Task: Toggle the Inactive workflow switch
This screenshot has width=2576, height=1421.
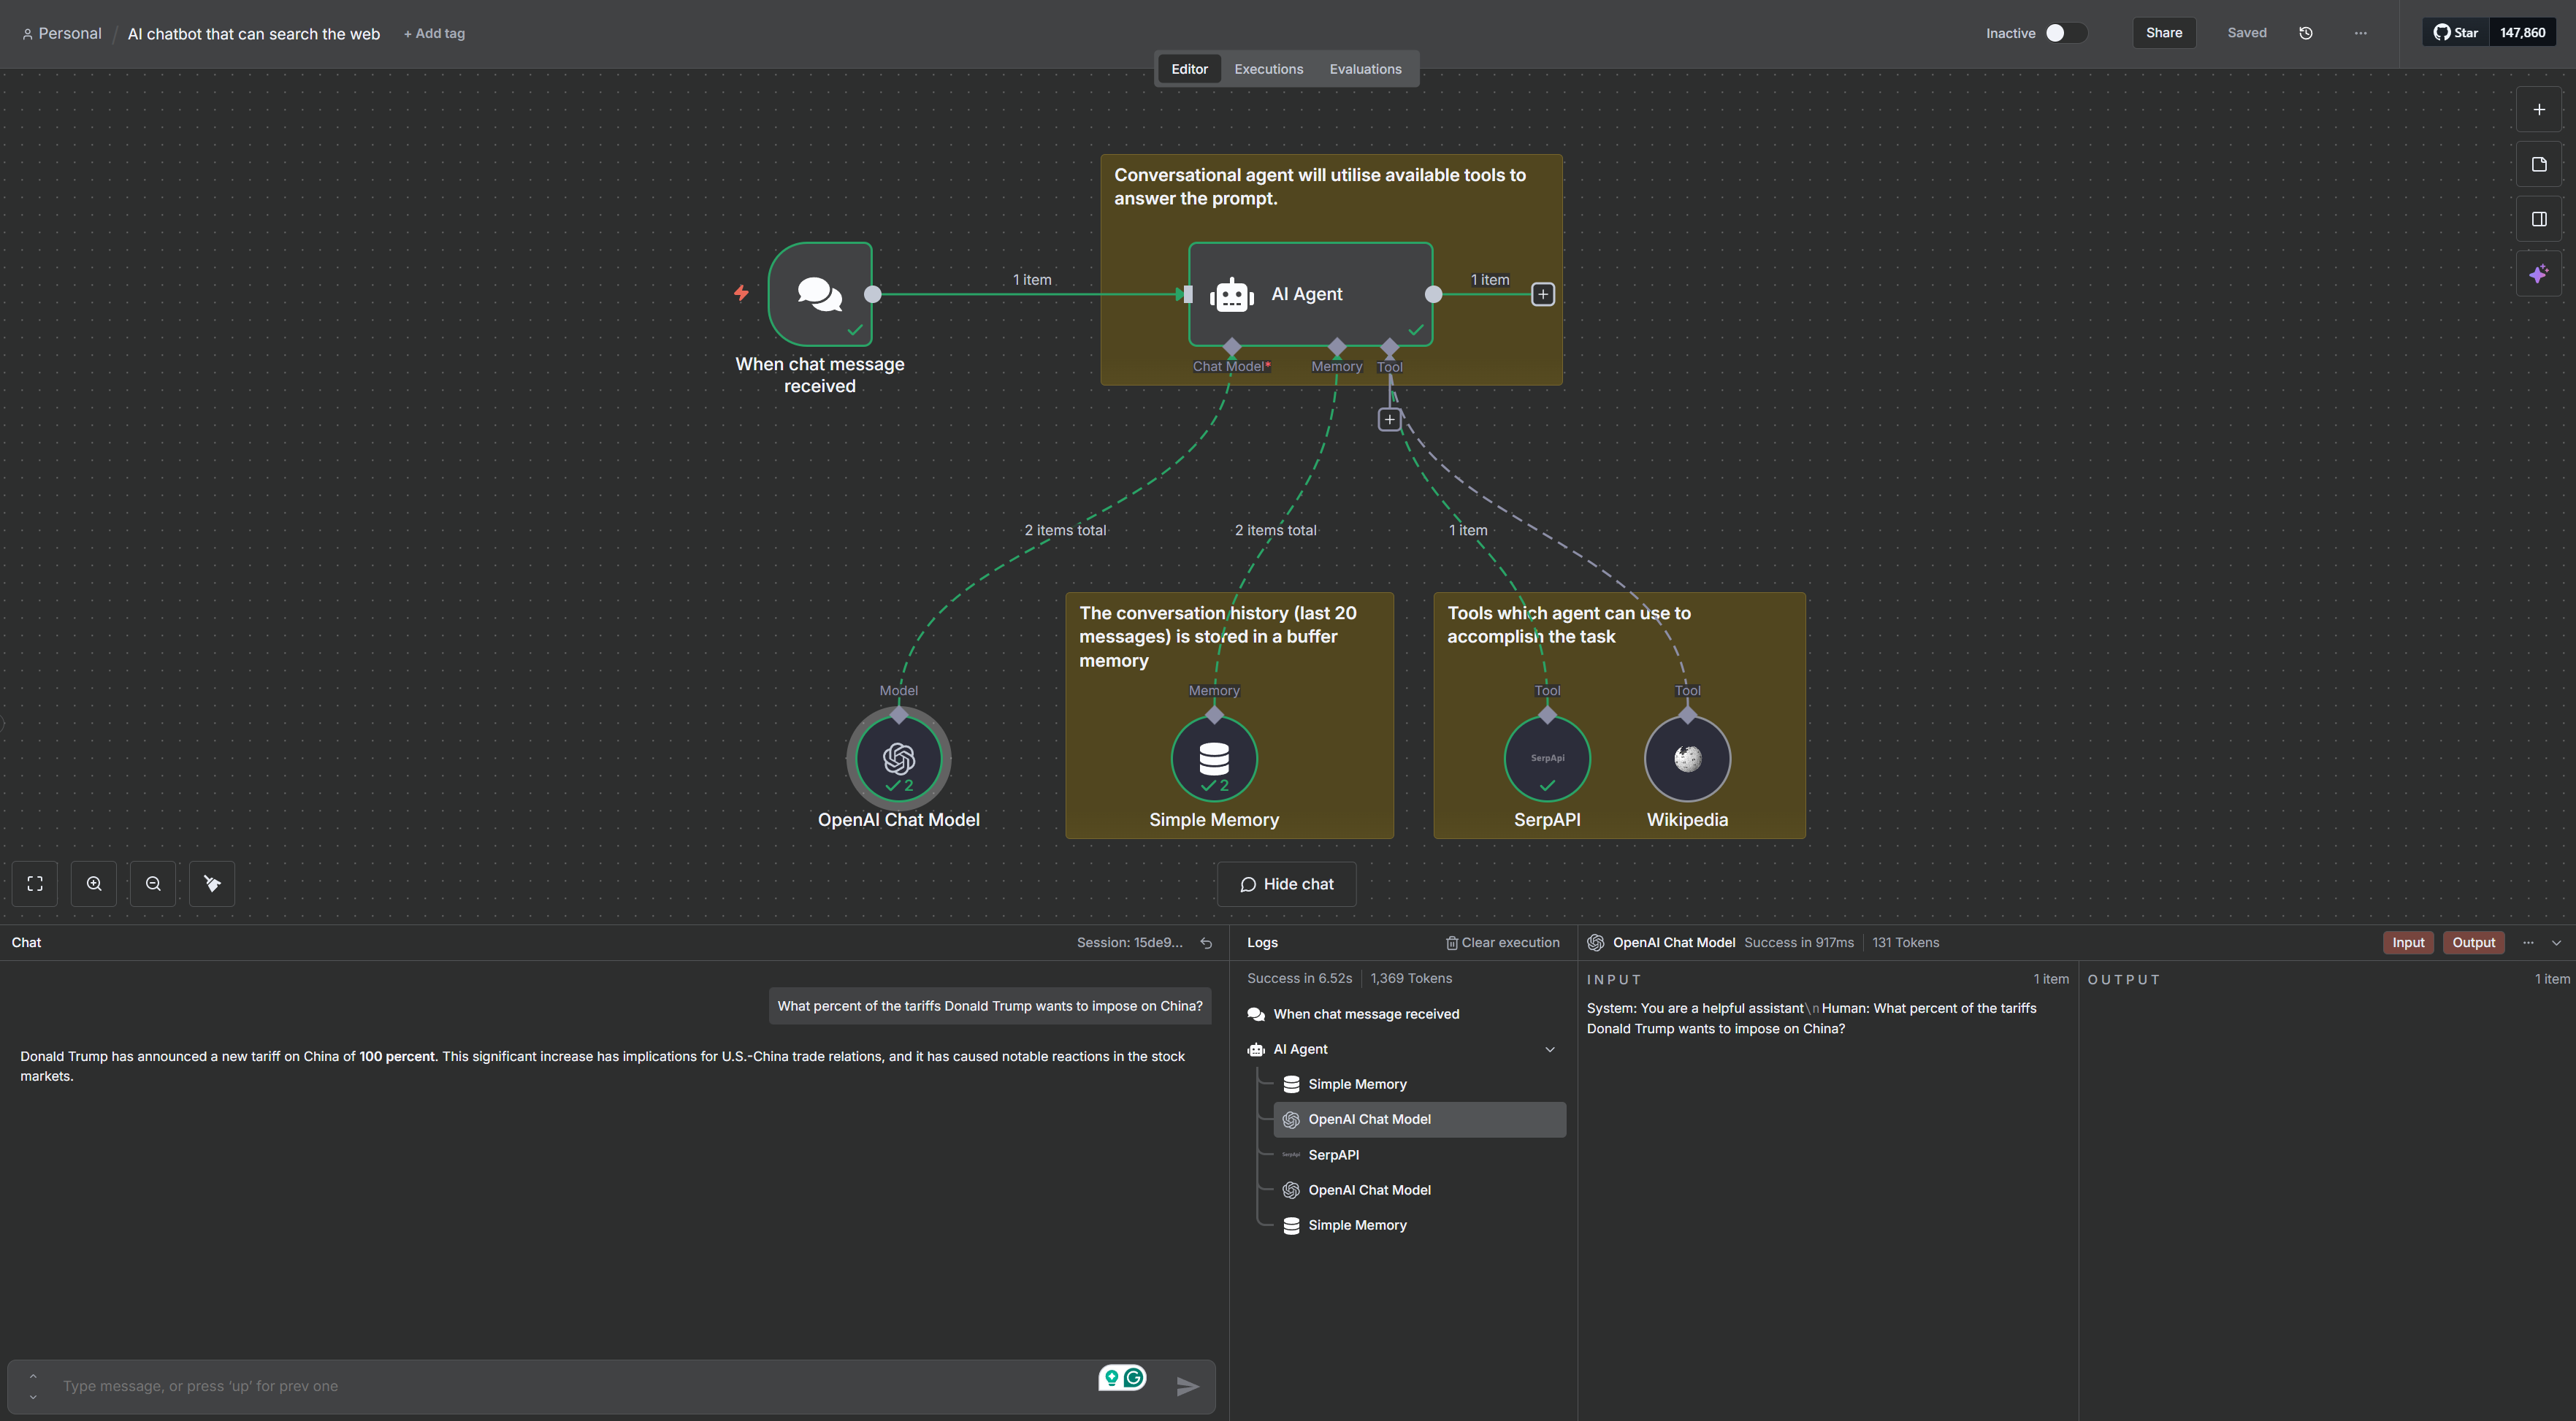Action: 2065,33
